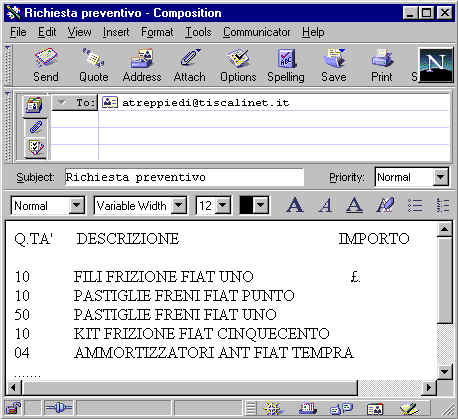Click address card icon beside recipient
This screenshot has width=458, height=419.
110,102
